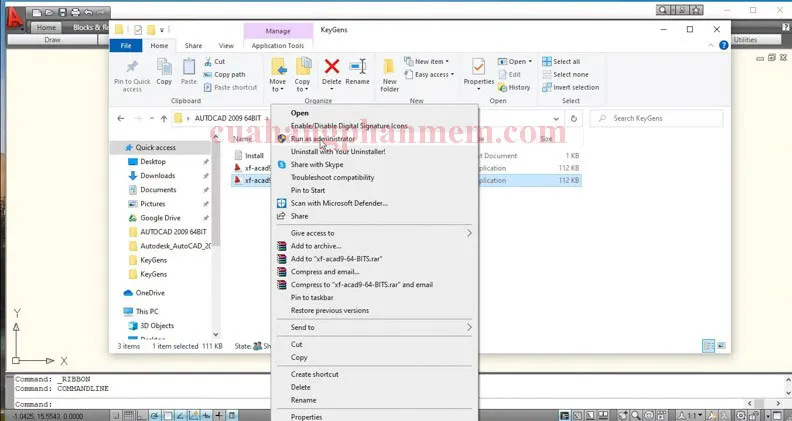792x421 pixels.
Task: Click the Copy to icon
Action: [303, 67]
